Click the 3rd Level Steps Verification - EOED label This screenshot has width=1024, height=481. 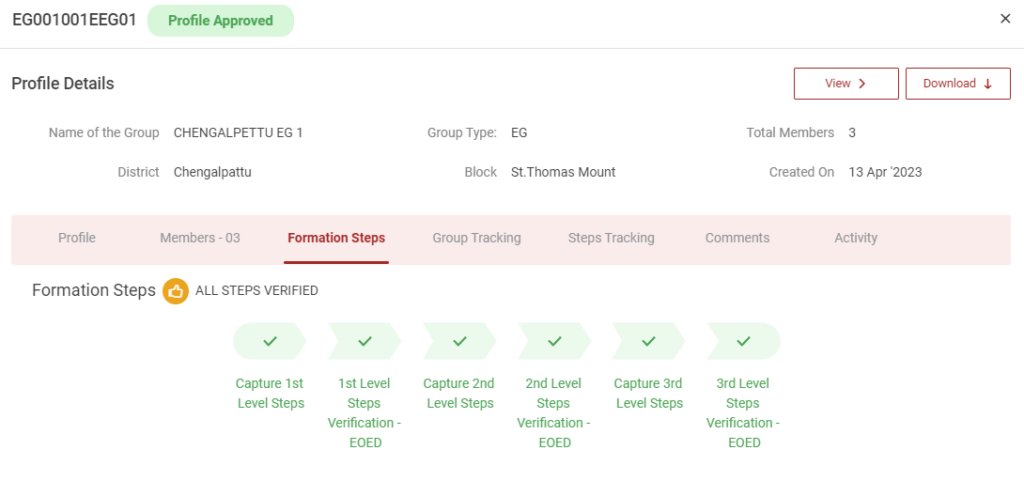tap(743, 412)
